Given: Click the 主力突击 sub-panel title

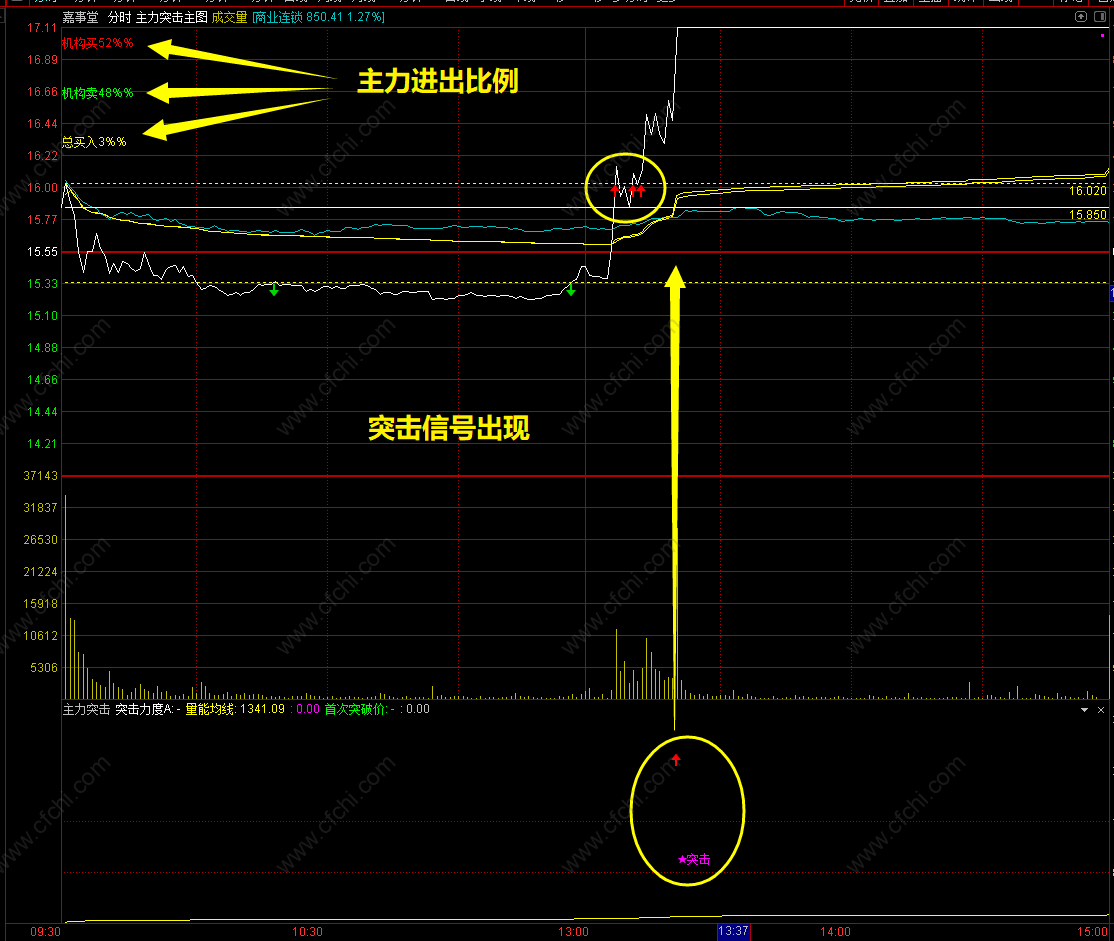Looking at the screenshot, I should (87, 709).
